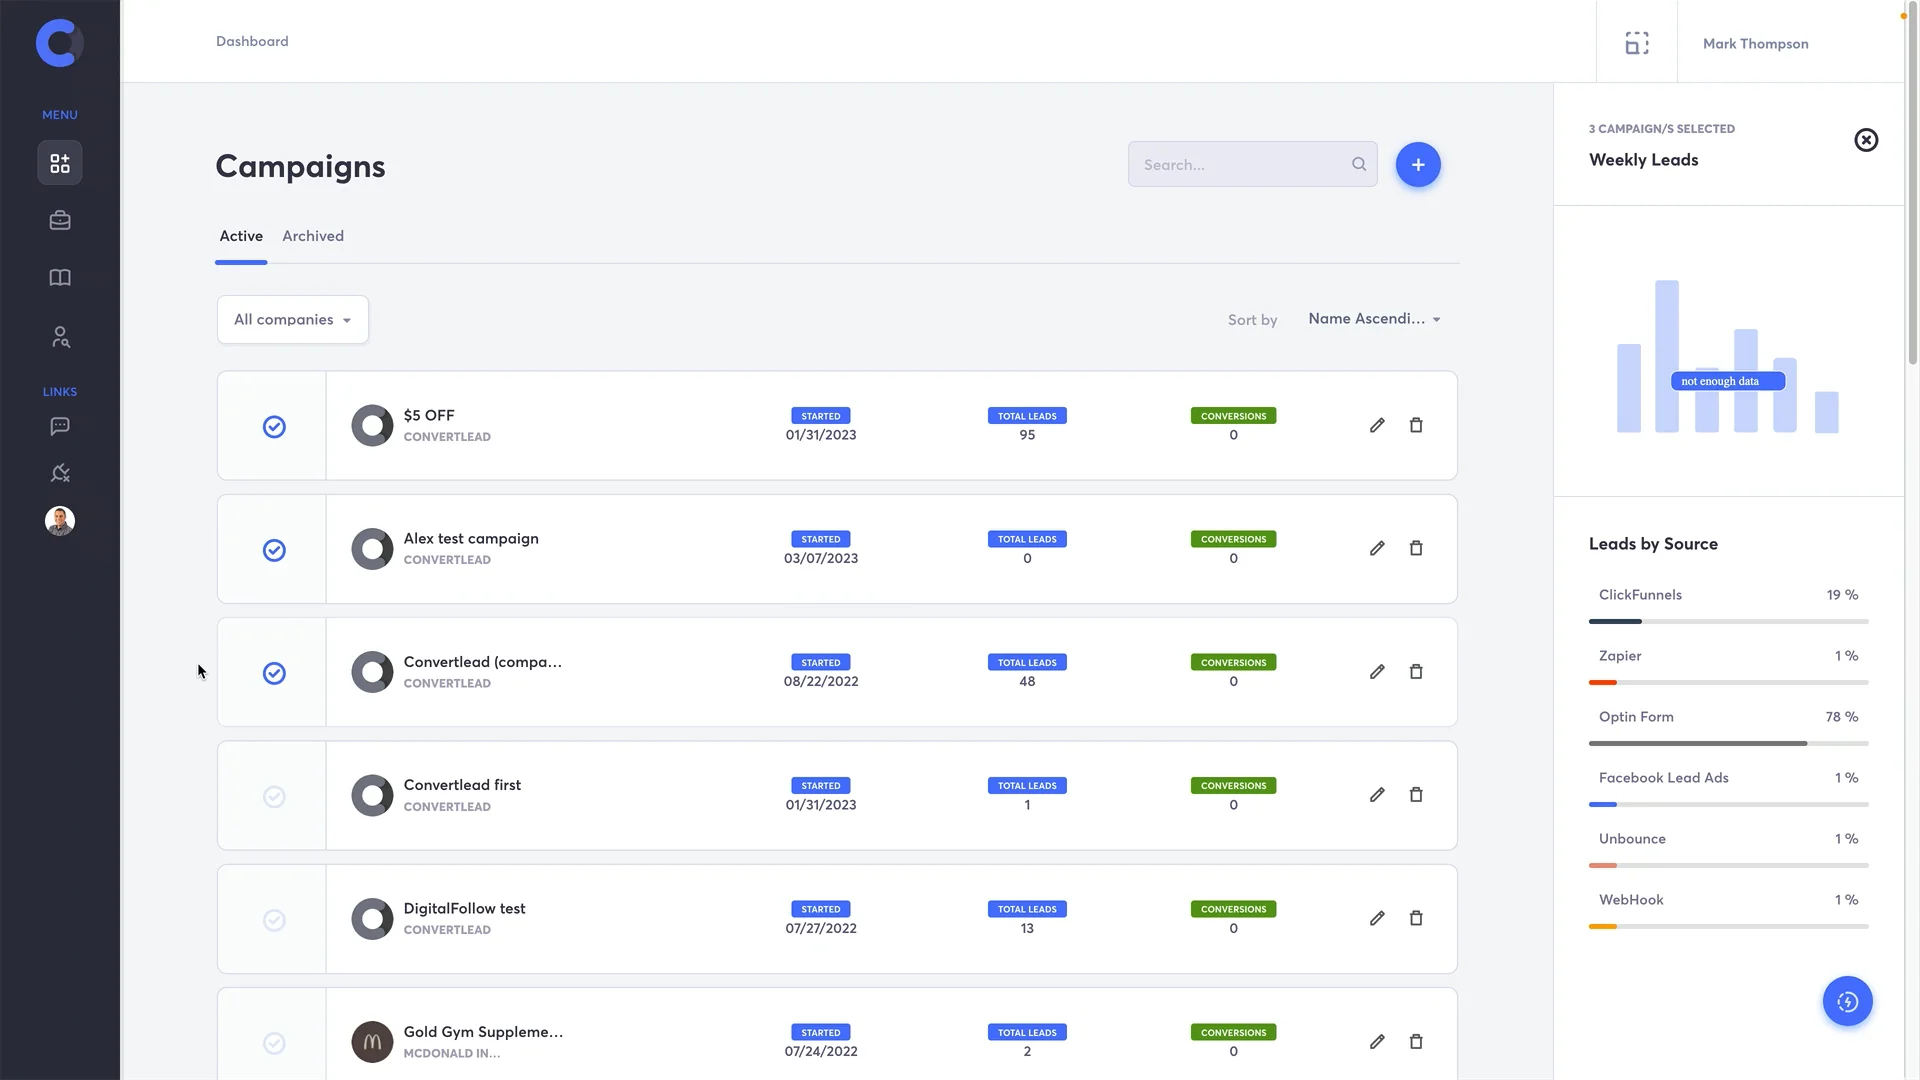Uncheck the $5 OFF campaign checkbox
Image resolution: width=1920 pixels, height=1080 pixels.
pyautogui.click(x=274, y=427)
